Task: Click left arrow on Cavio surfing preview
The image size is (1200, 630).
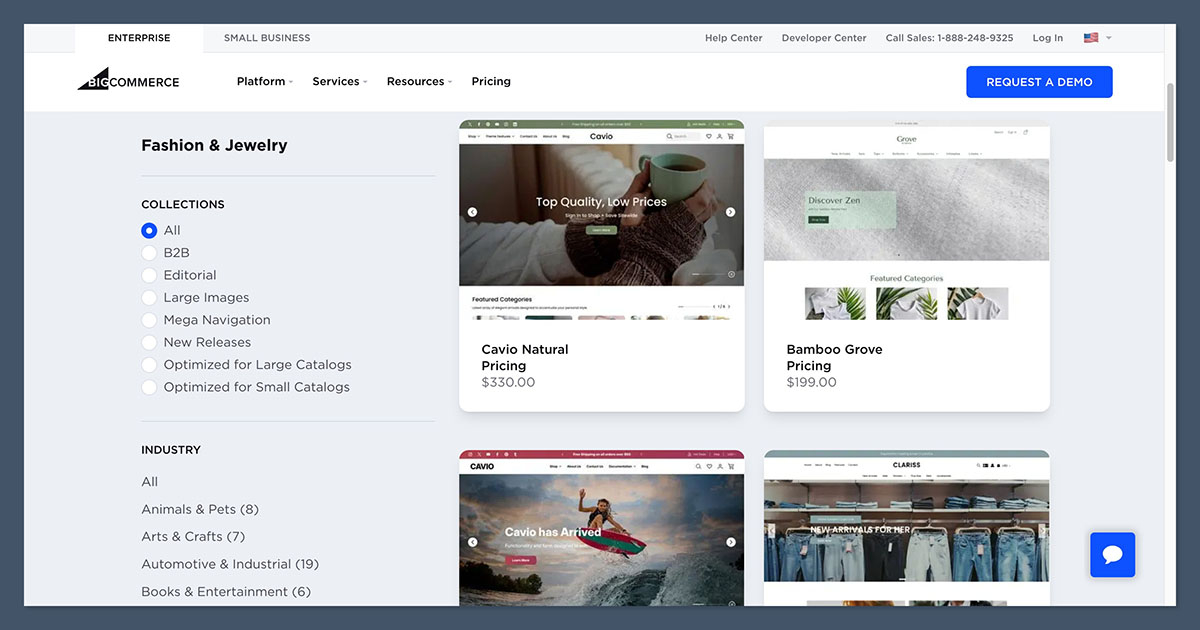Action: (472, 542)
